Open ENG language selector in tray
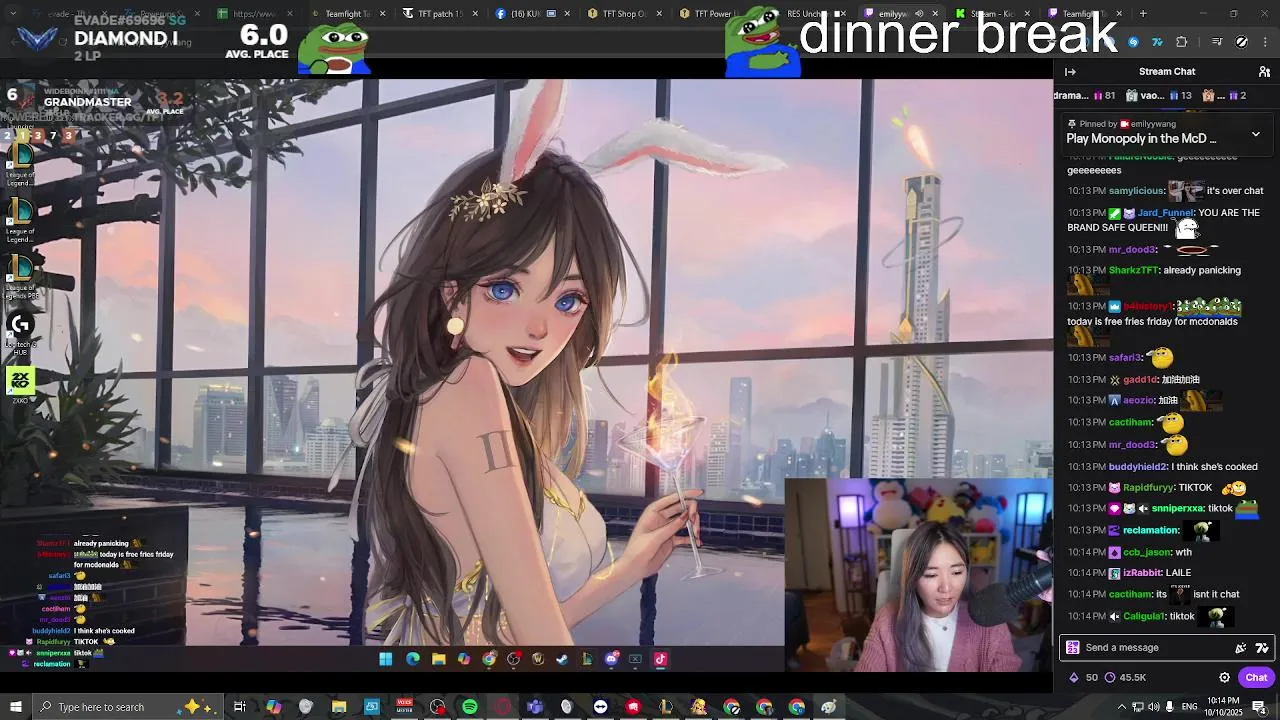This screenshot has width=1280, height=720. (x=1190, y=707)
